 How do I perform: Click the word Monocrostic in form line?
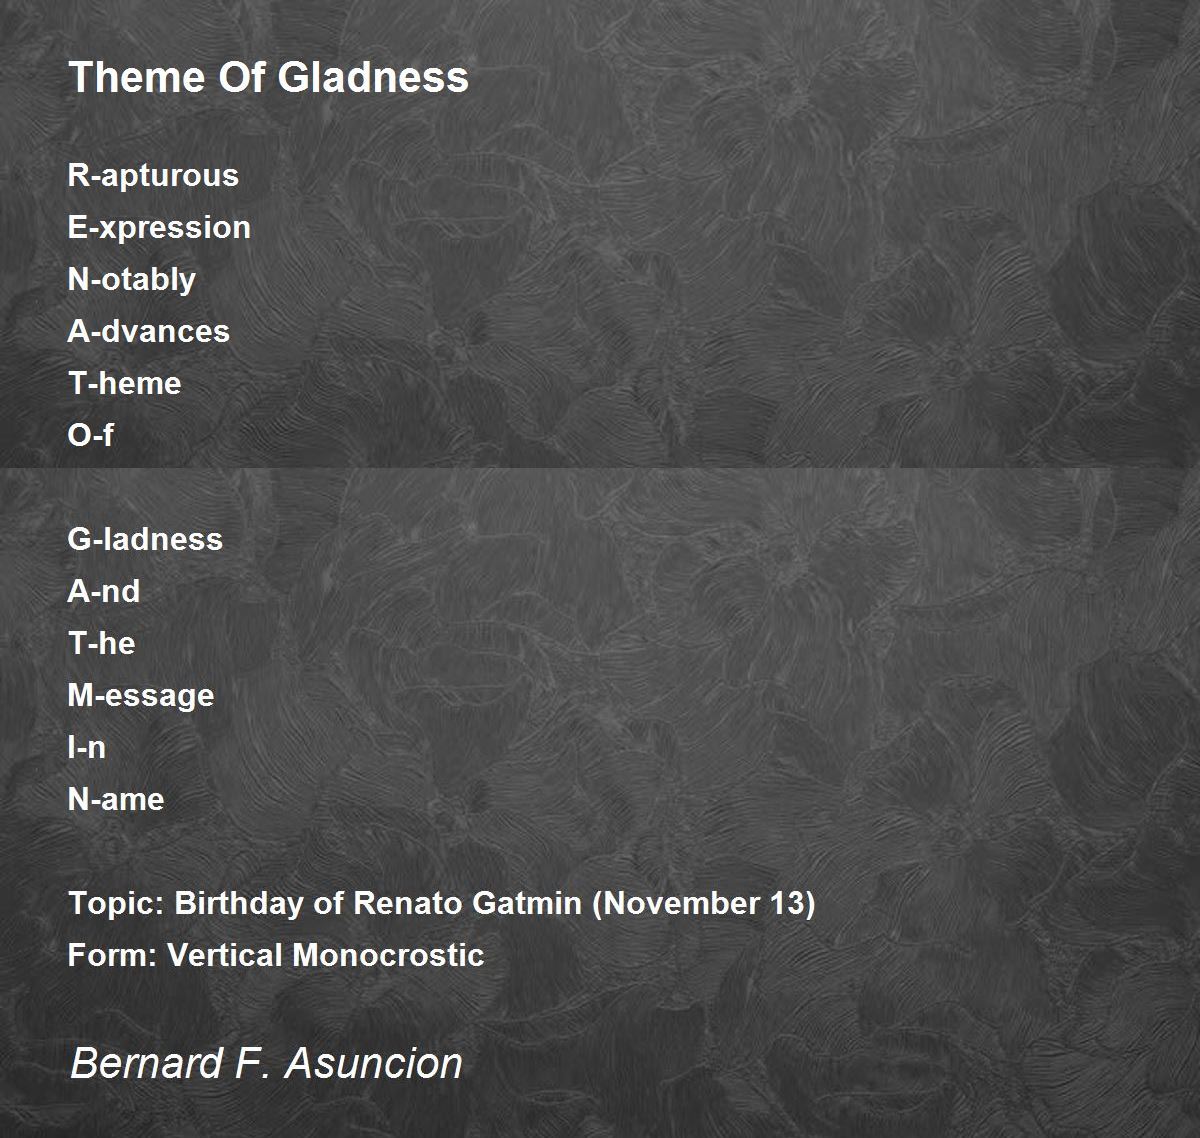(388, 955)
